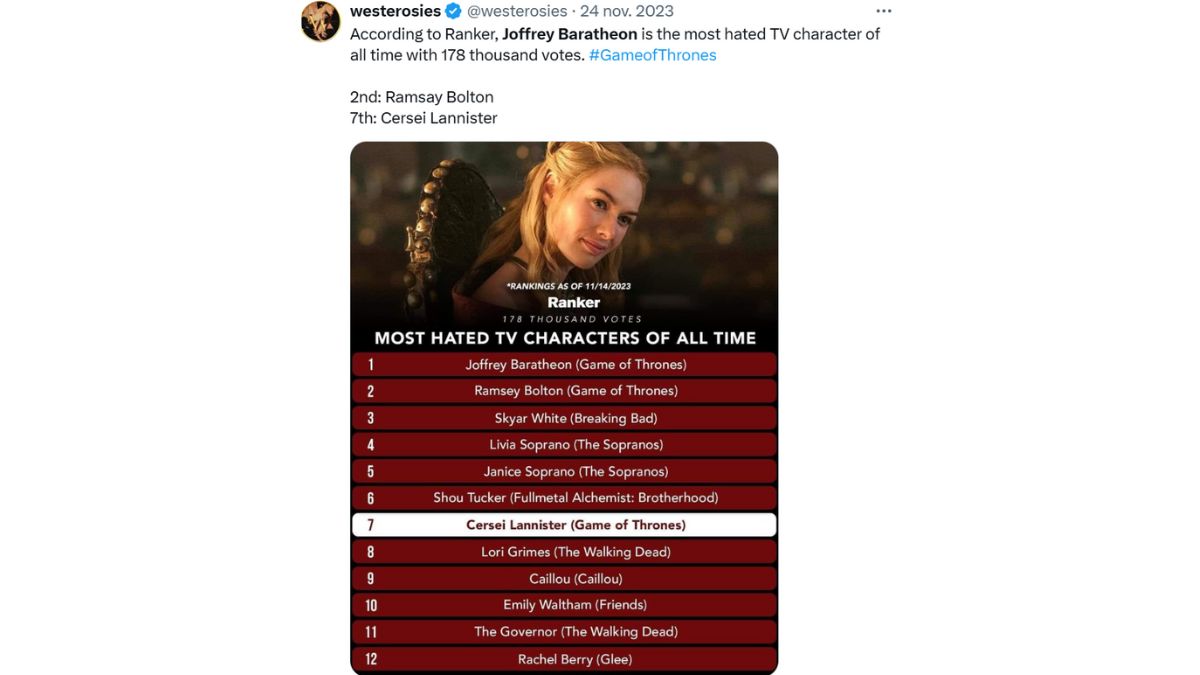Screen dimensions: 1200x675
Task: Select the Skyar White Breaking Bad row
Action: (563, 417)
